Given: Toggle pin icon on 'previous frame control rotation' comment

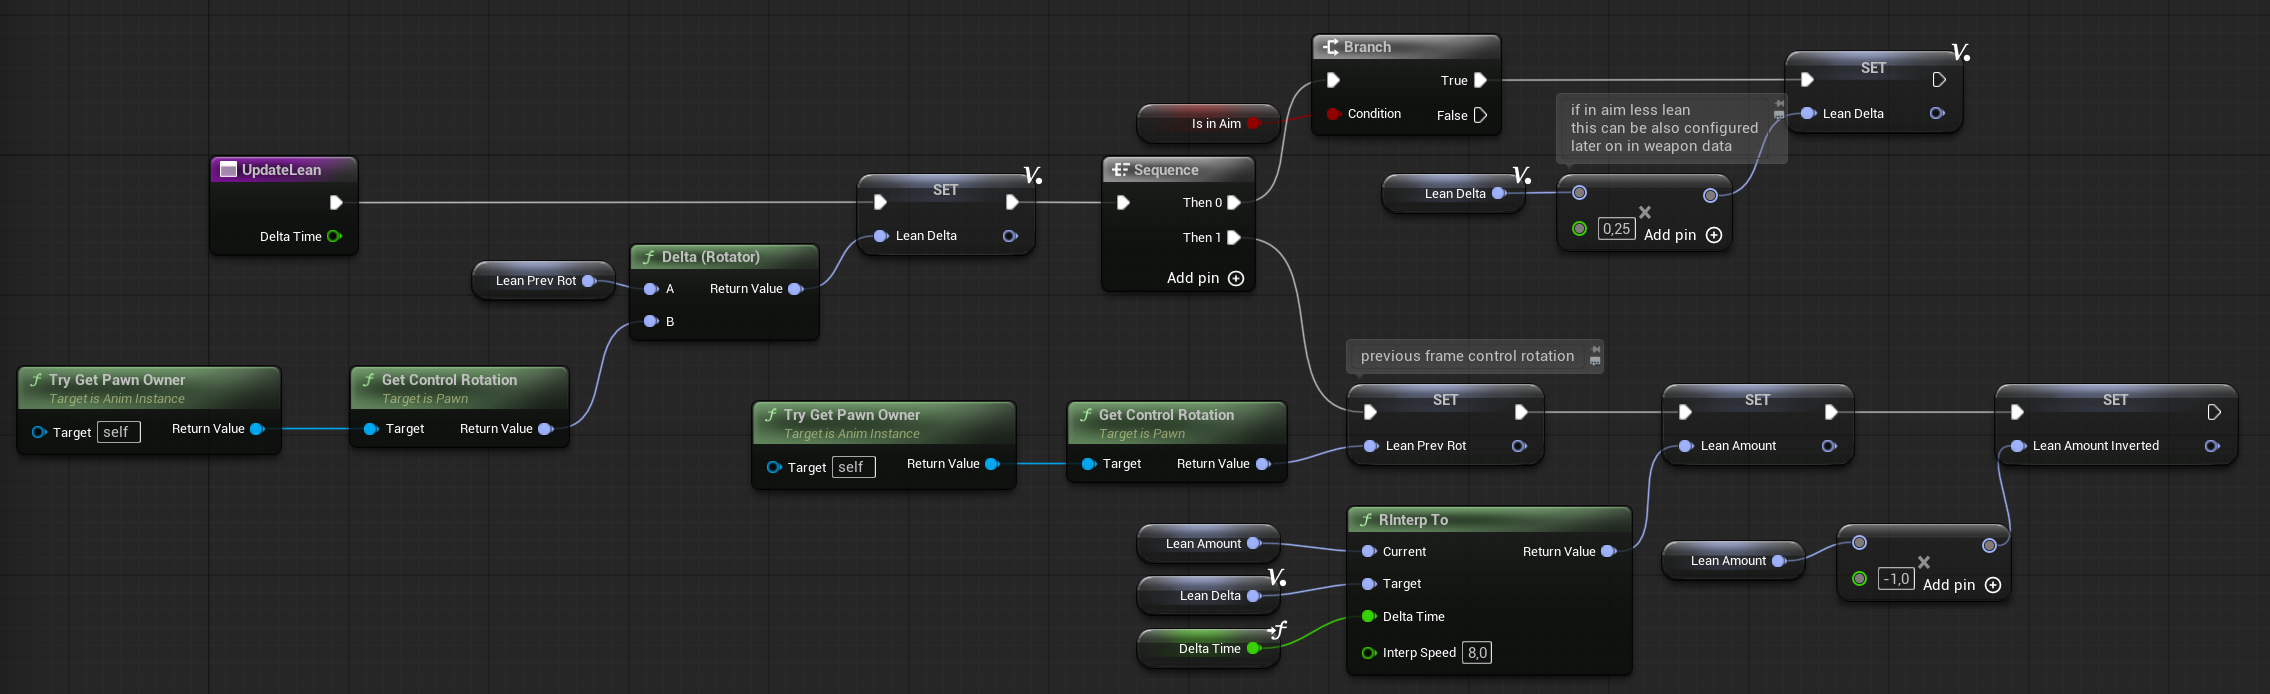Looking at the screenshot, I should (x=1595, y=349).
